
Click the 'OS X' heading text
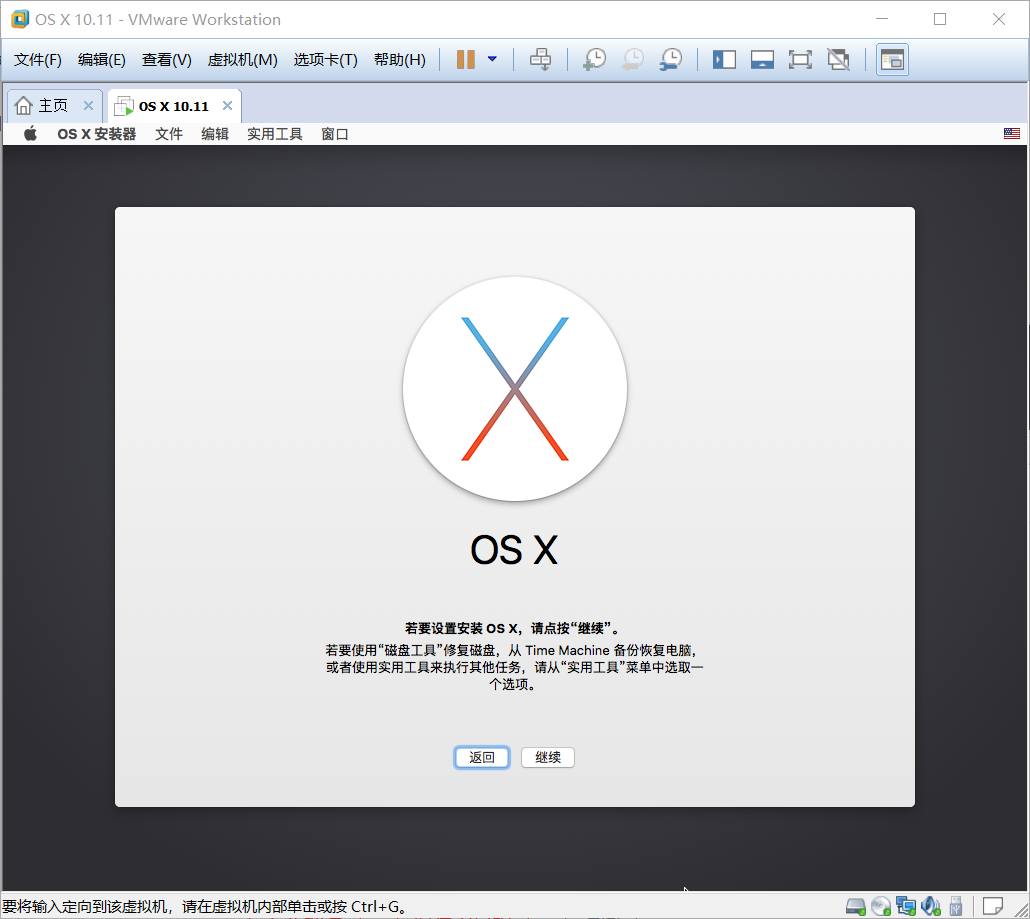click(x=514, y=549)
